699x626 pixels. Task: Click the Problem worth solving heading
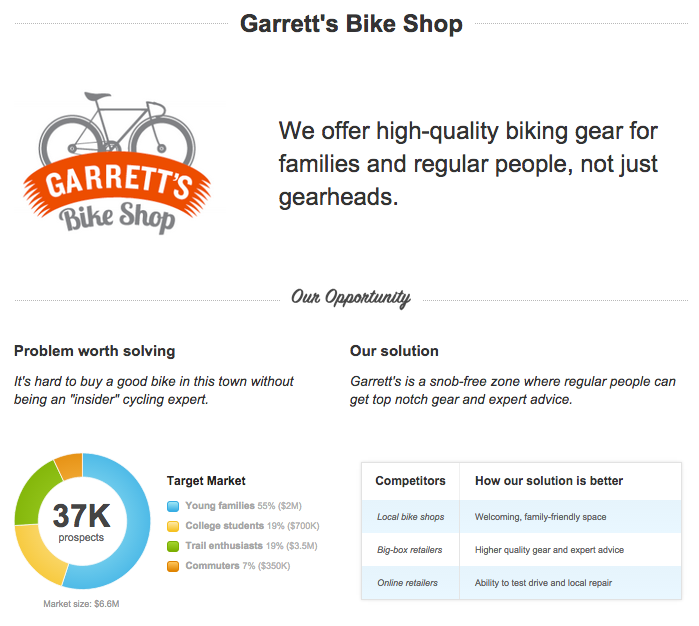(95, 351)
